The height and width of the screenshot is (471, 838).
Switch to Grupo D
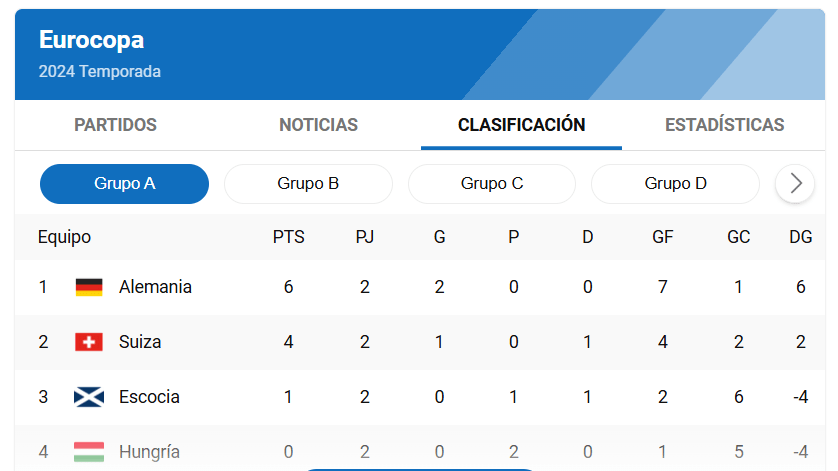click(676, 184)
